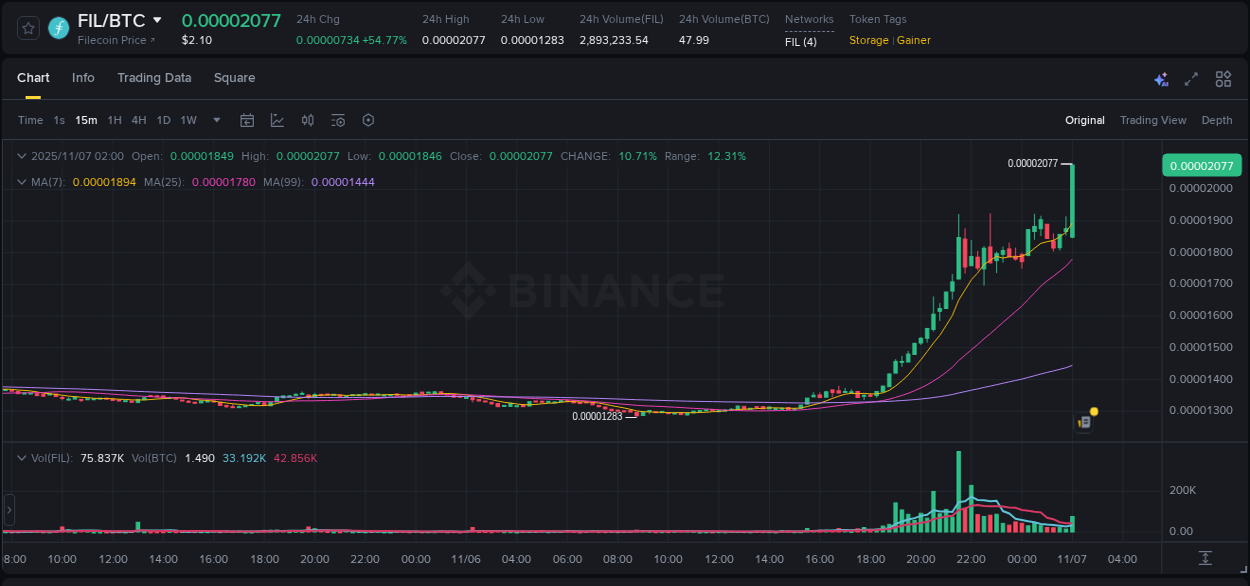Launch the AI analysis sparkle icon
This screenshot has height=586, width=1250.
[1160, 78]
